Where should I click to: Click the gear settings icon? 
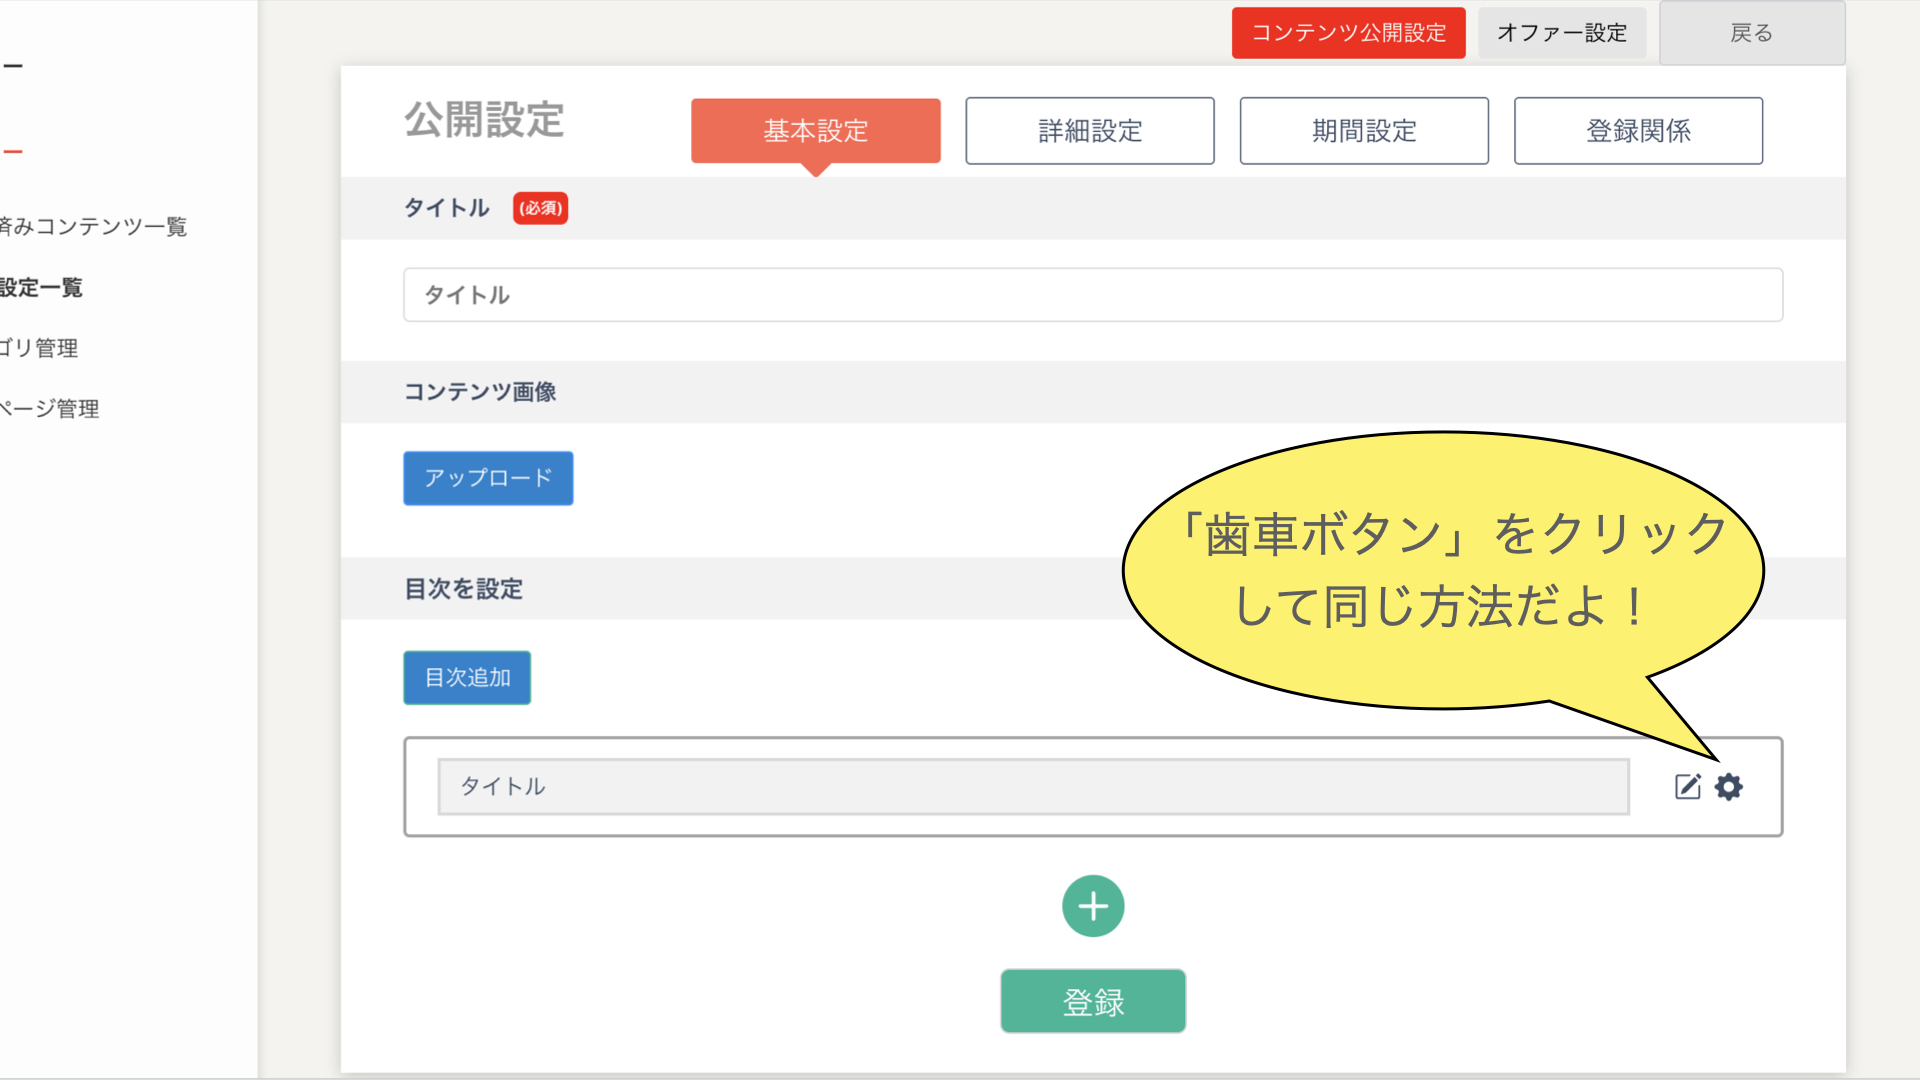(1729, 787)
